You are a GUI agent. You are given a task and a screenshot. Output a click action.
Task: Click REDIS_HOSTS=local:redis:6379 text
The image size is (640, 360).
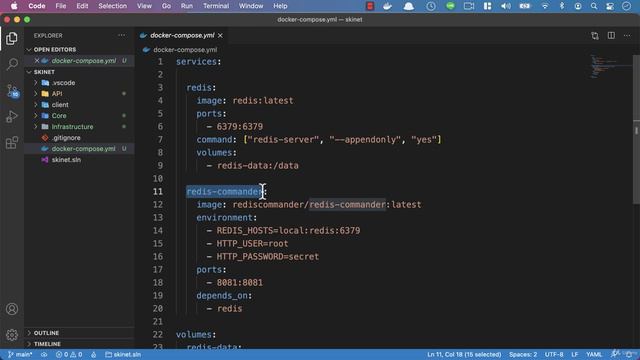288,231
